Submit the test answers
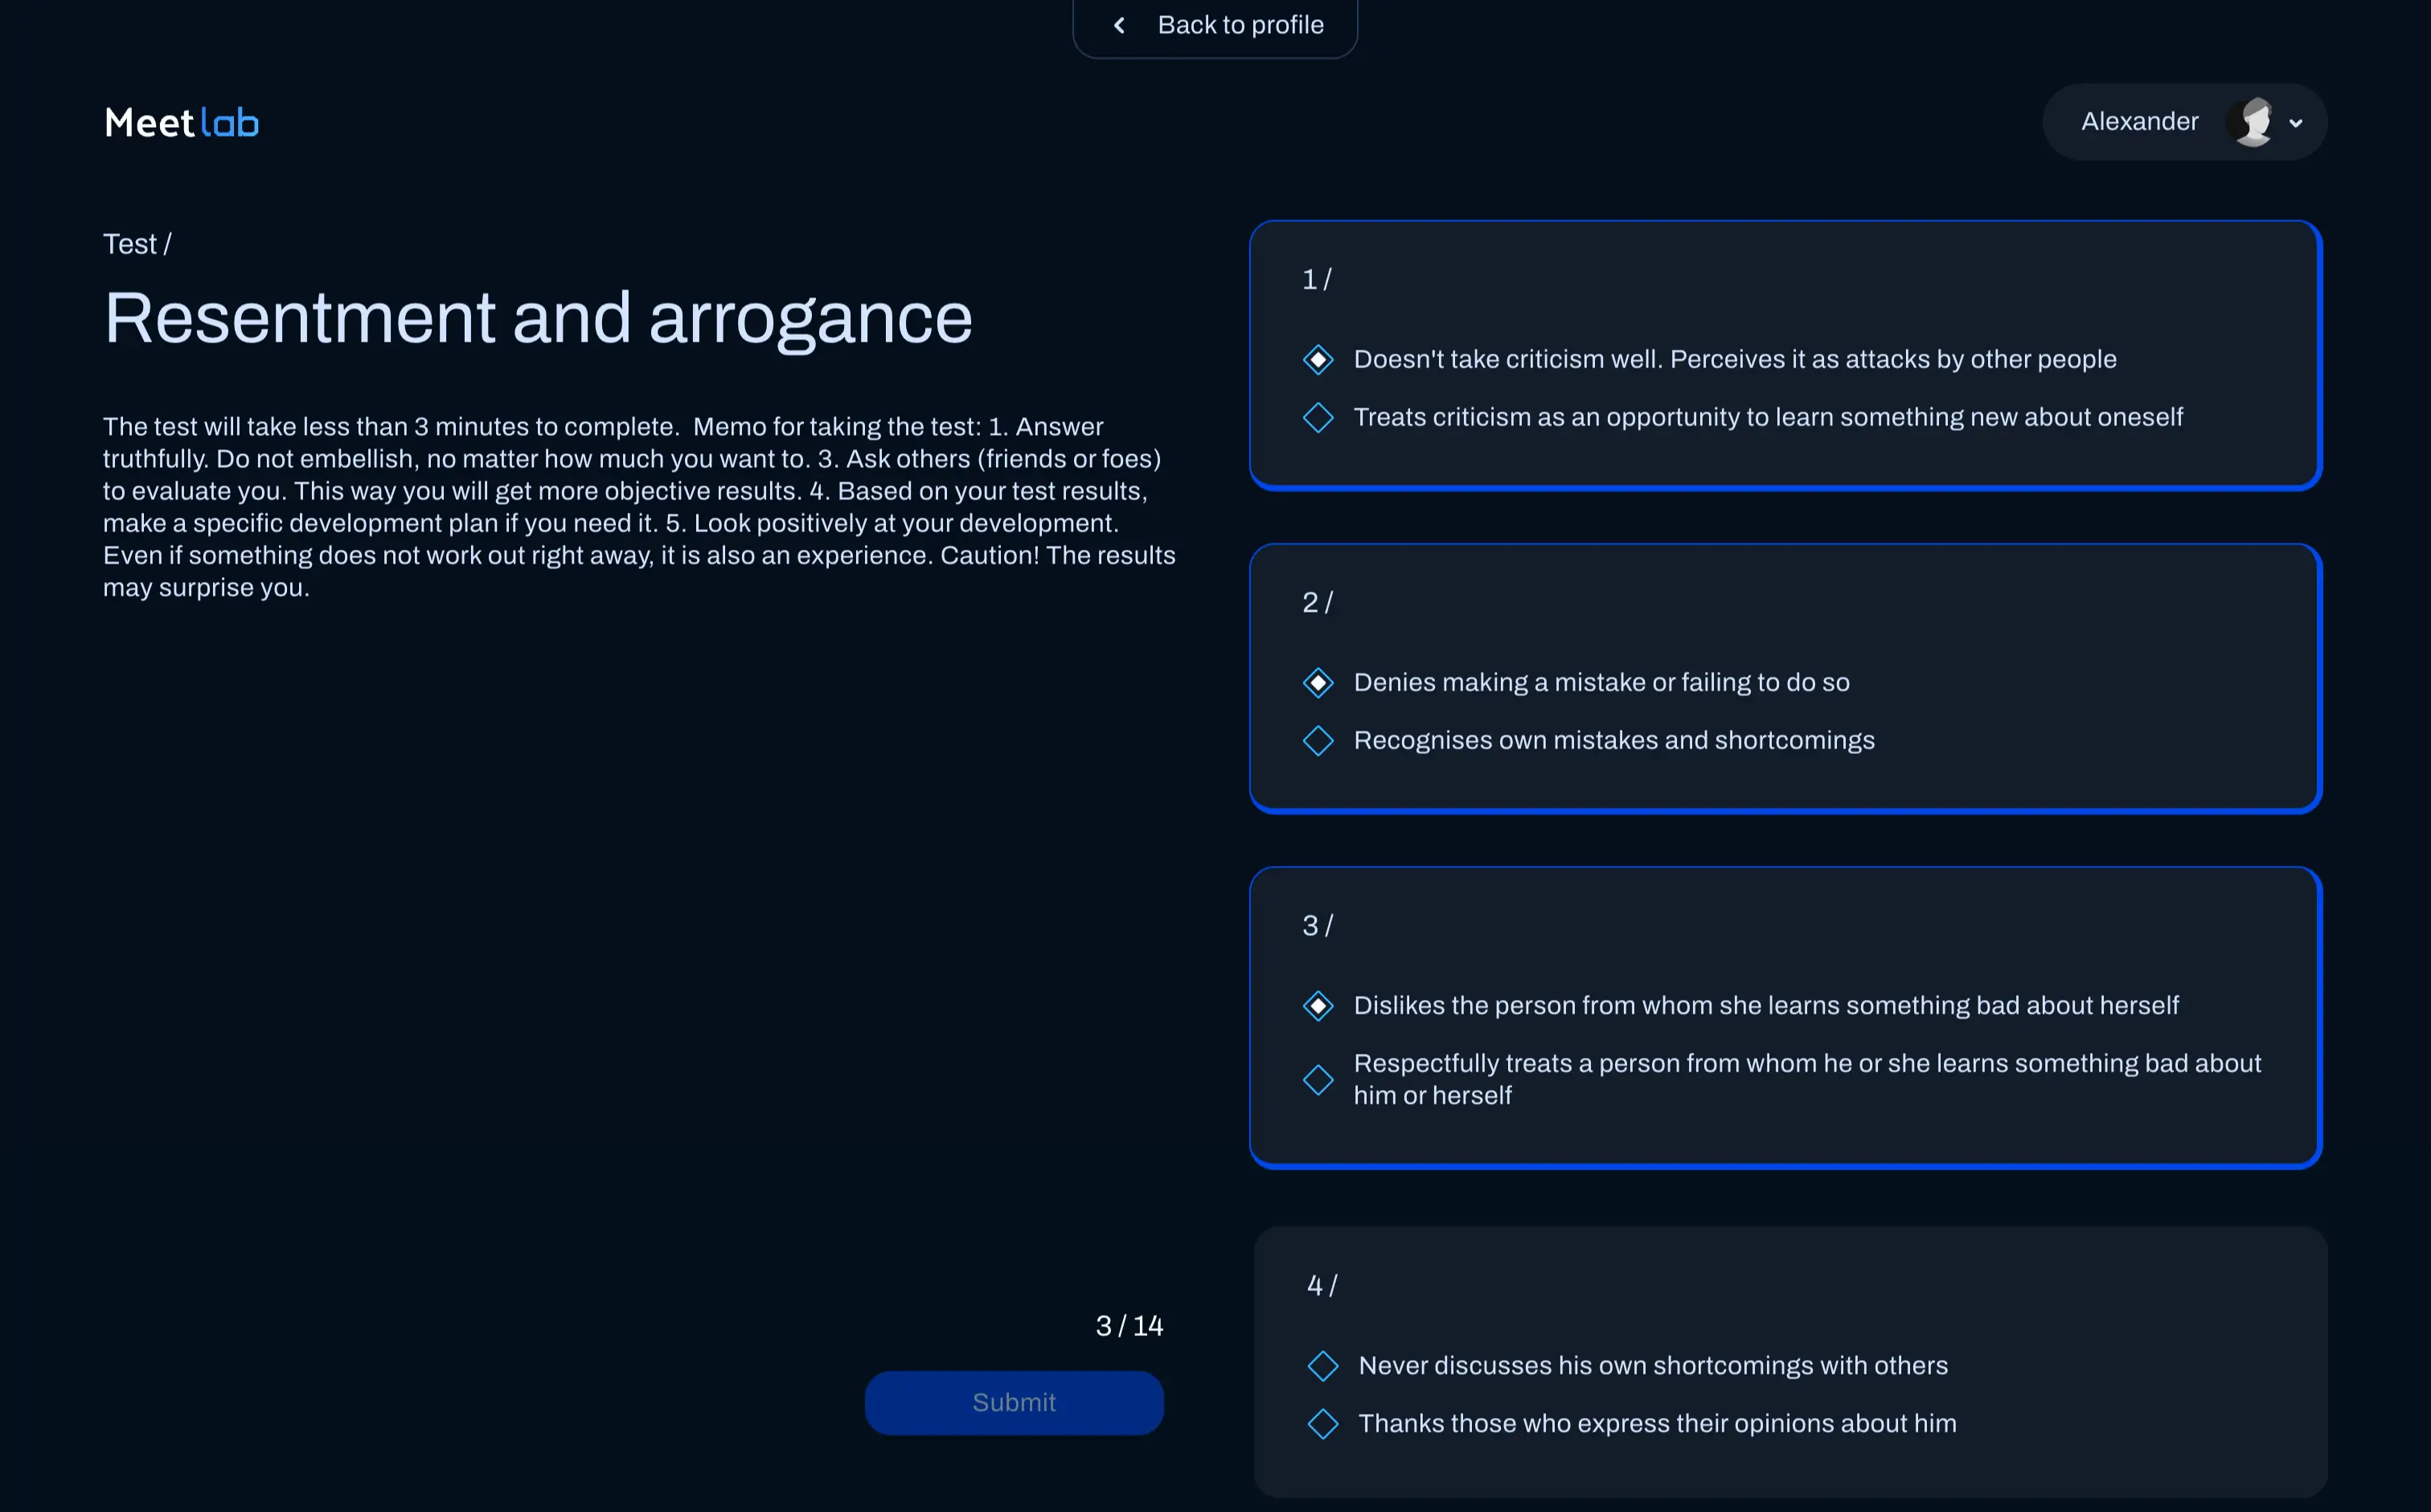The height and width of the screenshot is (1512, 2431). coord(1013,1402)
